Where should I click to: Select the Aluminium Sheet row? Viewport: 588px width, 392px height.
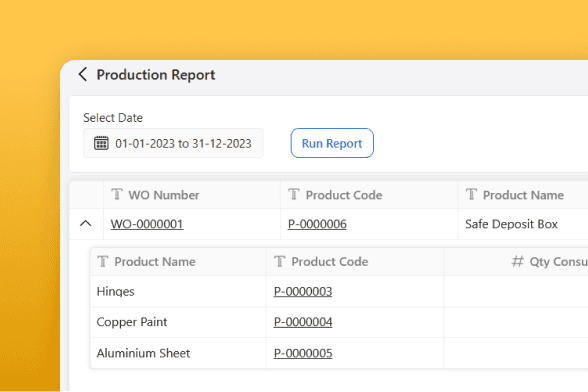[339, 353]
